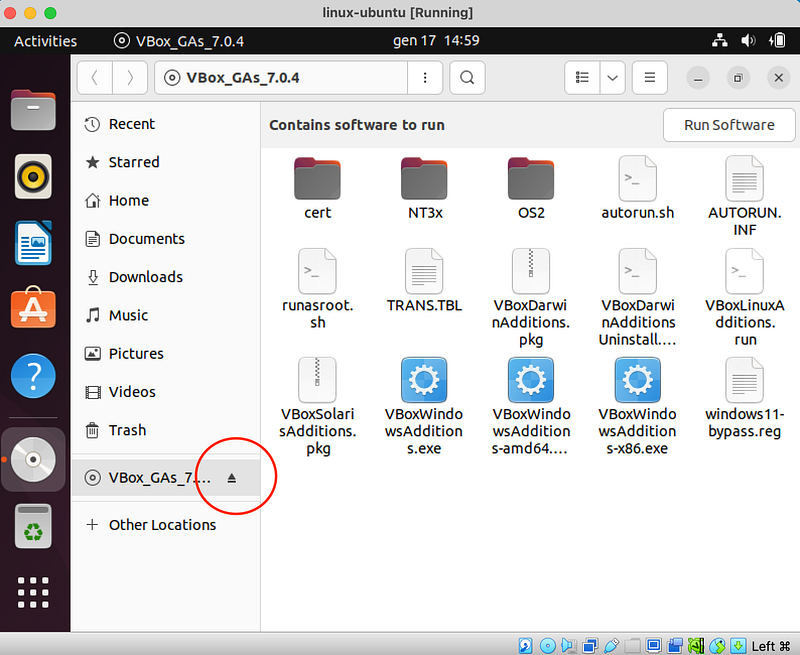The width and height of the screenshot is (800, 655).
Task: Open the VBox_GAs_7.0.4 app menu in top bar
Action: click(179, 41)
